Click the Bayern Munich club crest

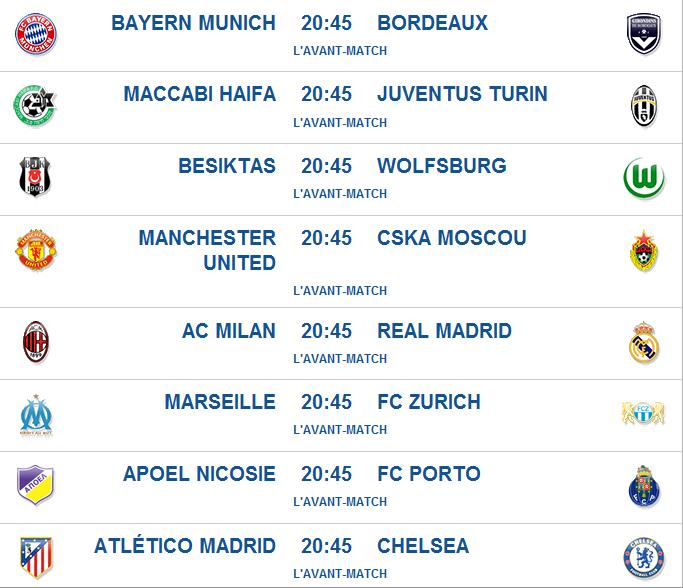(36, 34)
